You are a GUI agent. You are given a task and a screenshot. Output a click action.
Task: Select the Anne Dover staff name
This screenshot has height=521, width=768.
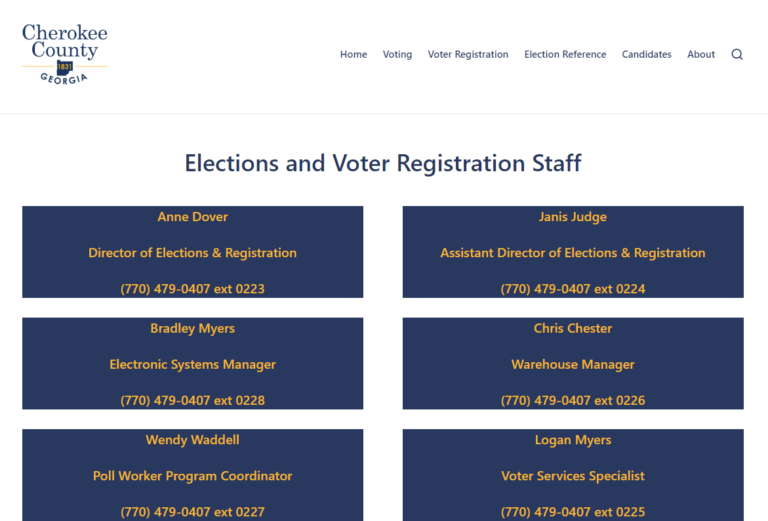[192, 217]
